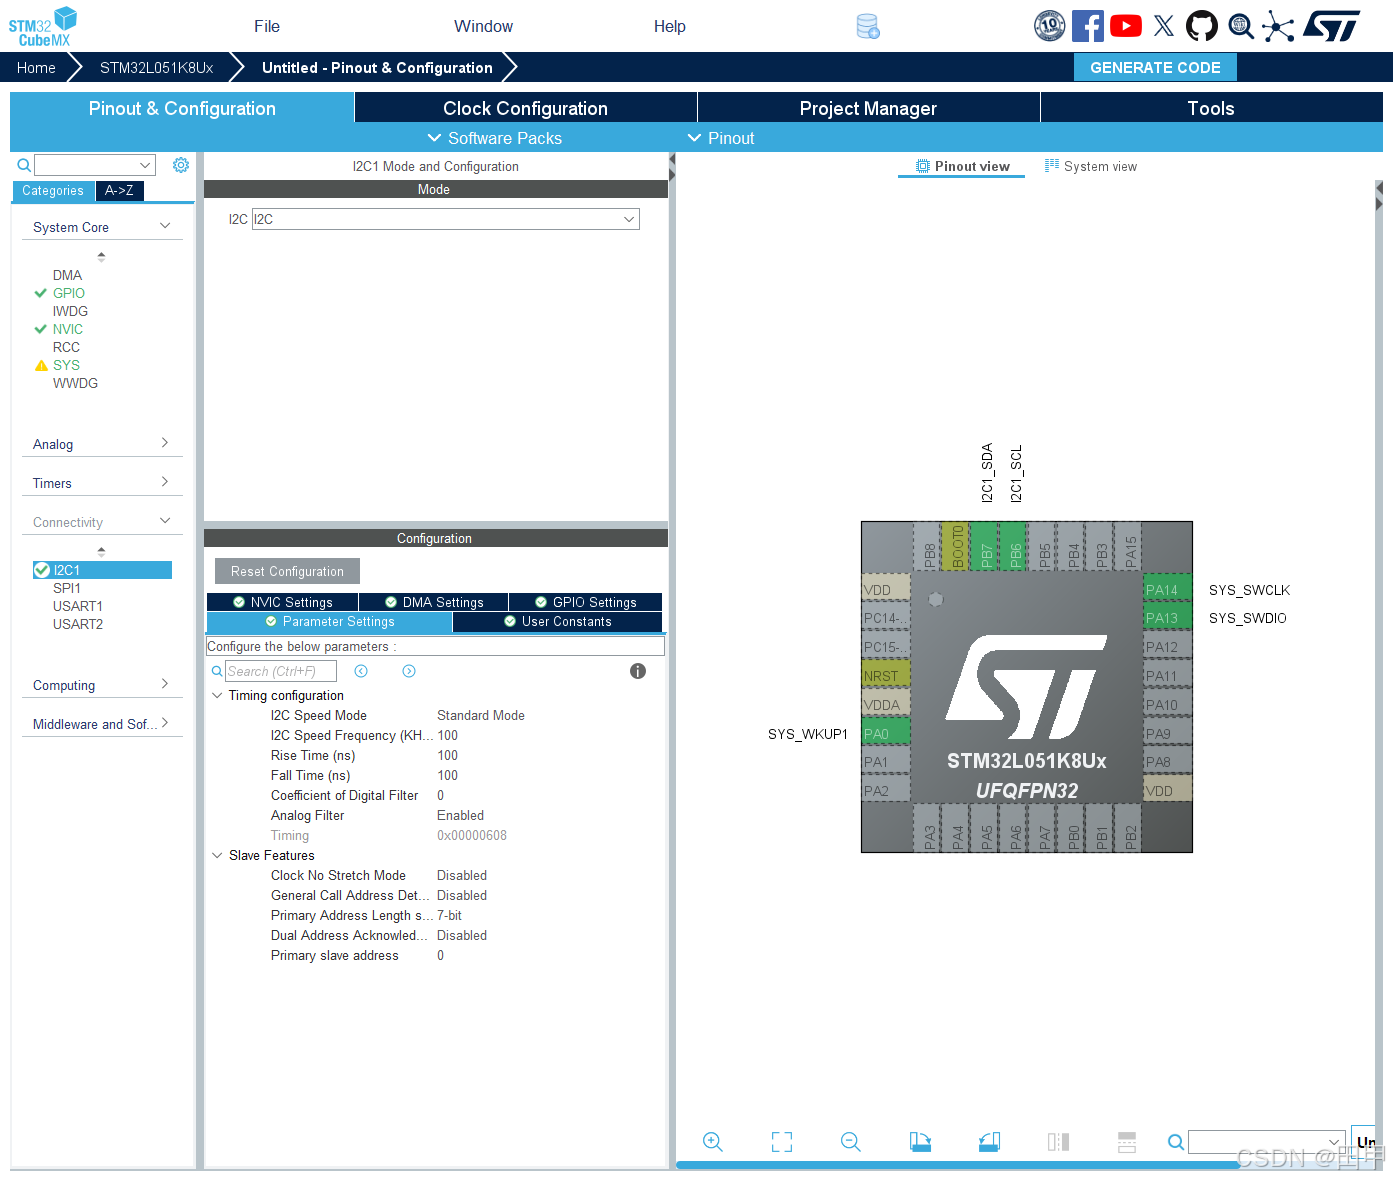Zoom out of the pinout view

pos(851,1142)
